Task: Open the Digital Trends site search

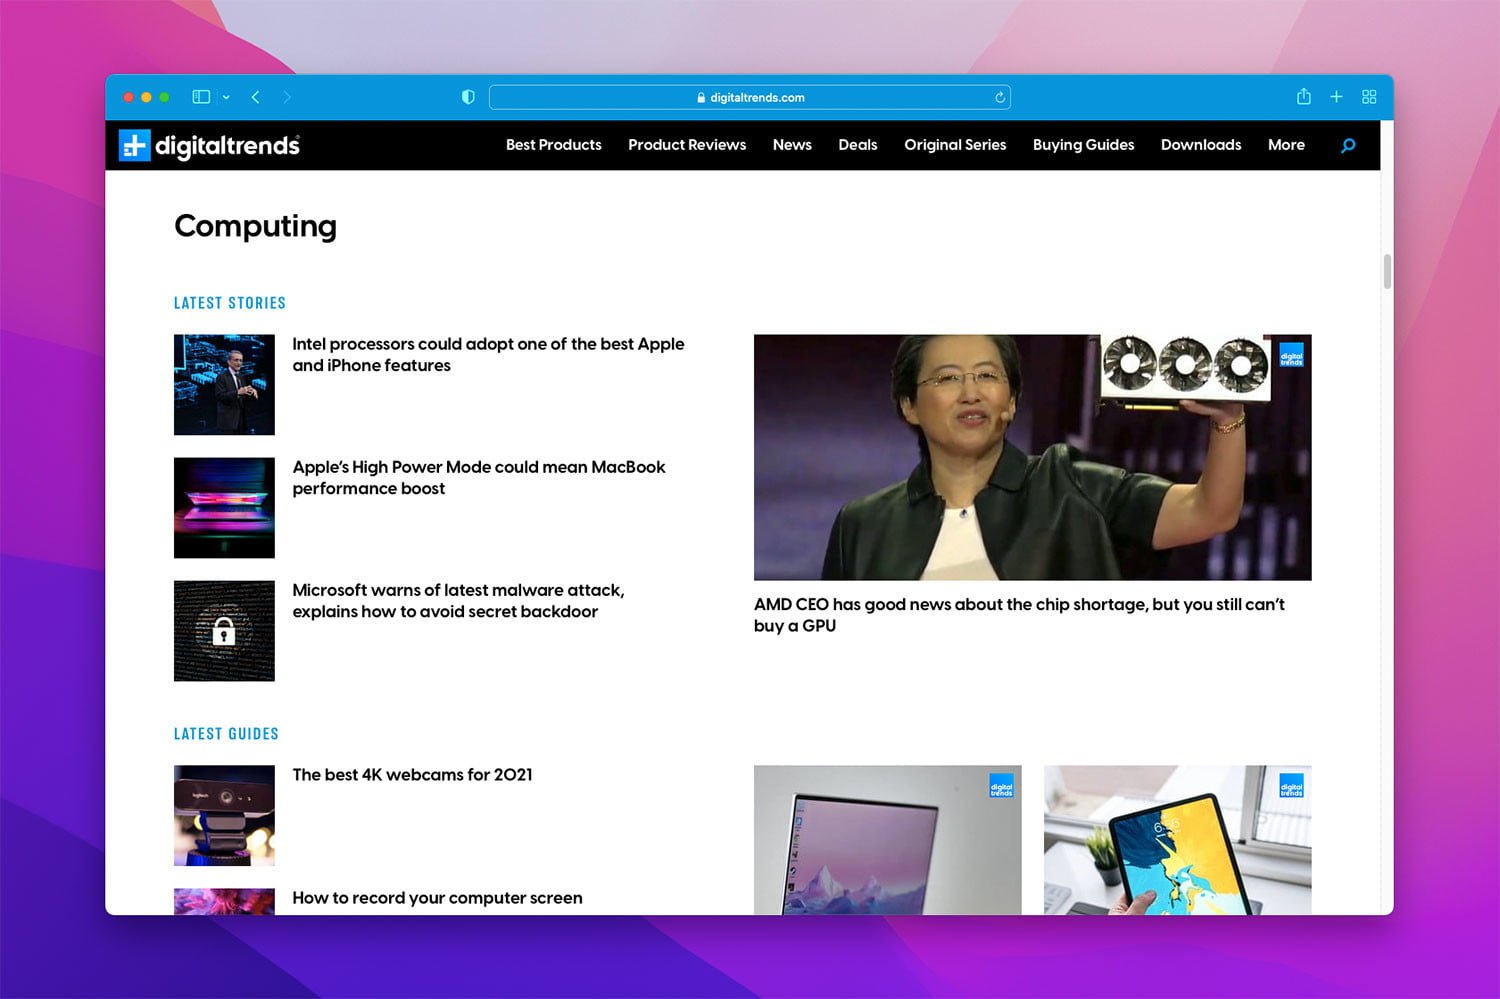Action: 1348,145
